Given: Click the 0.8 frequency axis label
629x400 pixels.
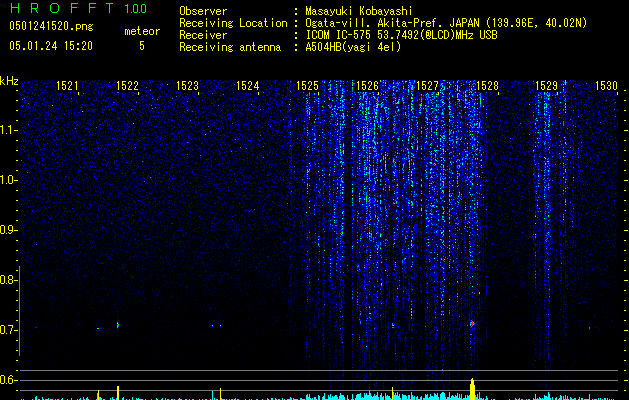Looking at the screenshot, I should click(x=8, y=280).
